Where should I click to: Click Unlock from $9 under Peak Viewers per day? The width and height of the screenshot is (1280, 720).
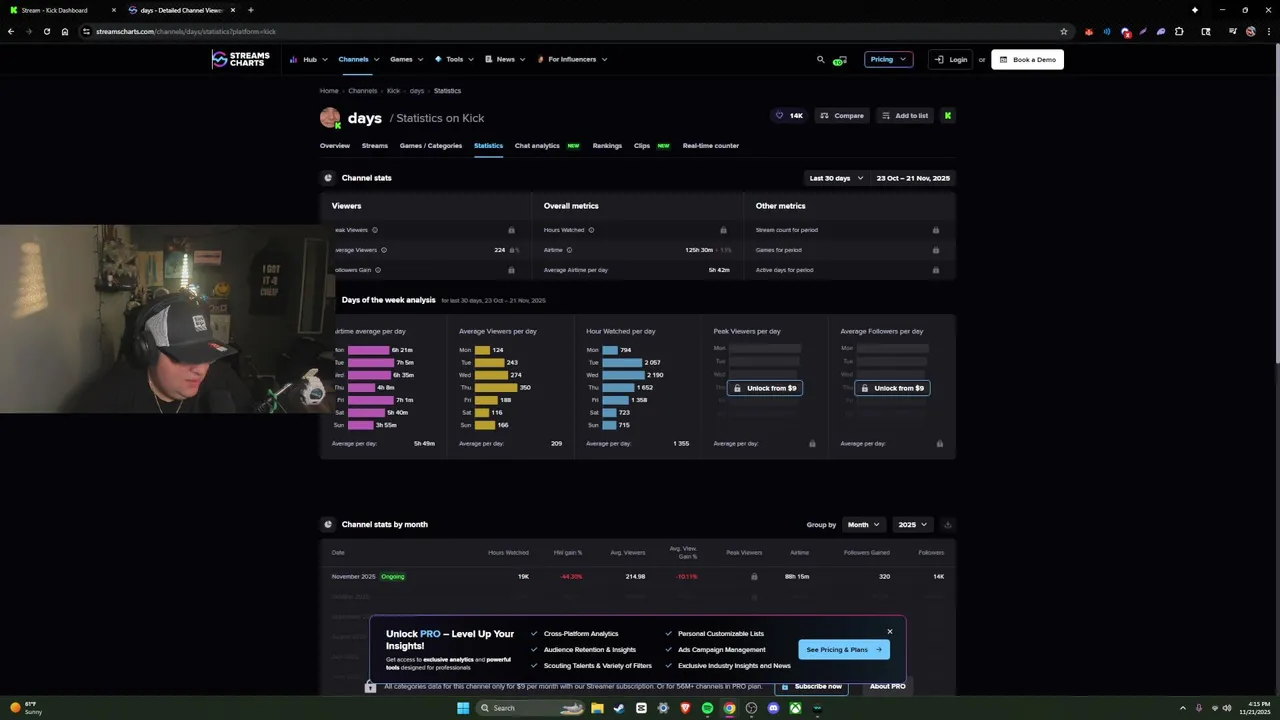coord(765,388)
